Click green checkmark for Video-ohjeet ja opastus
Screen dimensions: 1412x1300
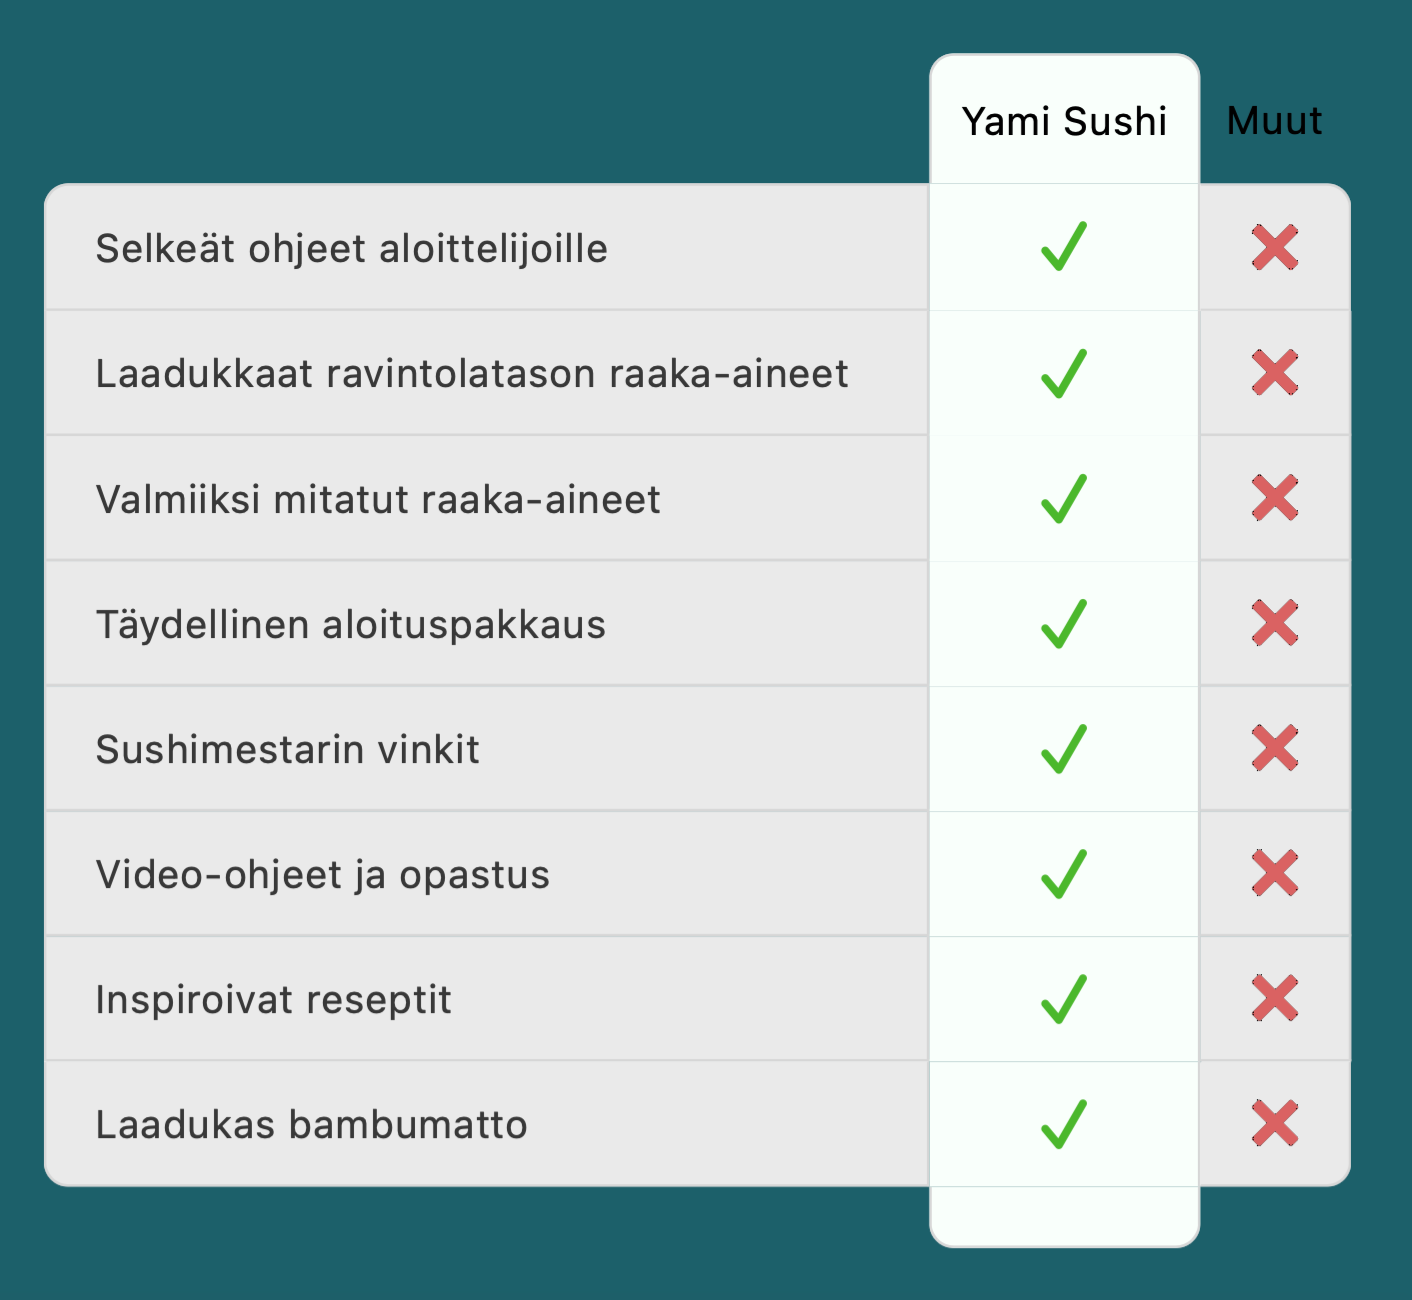point(1064,874)
